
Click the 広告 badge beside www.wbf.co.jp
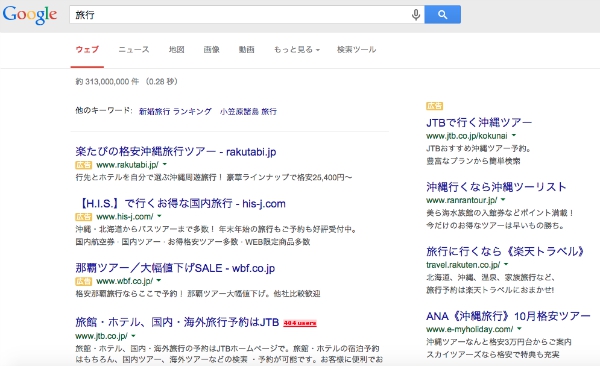coord(83,281)
